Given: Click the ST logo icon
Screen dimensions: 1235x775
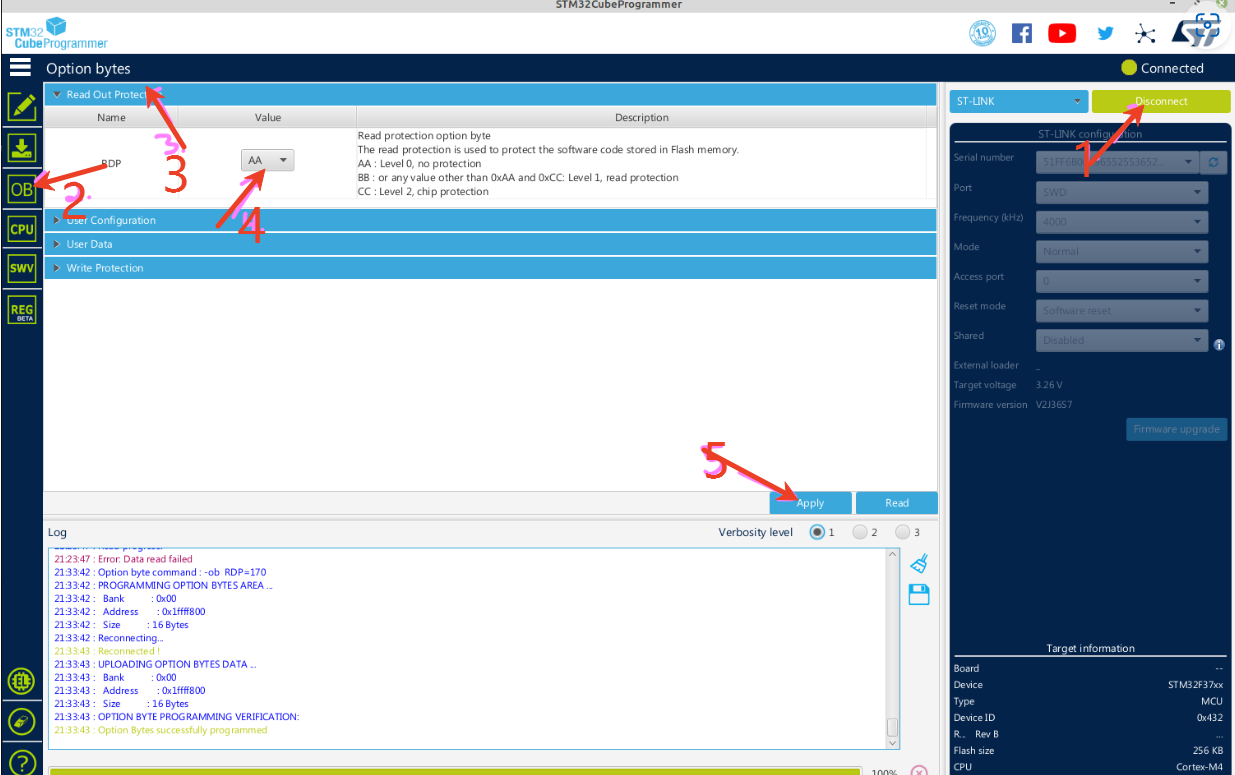Looking at the screenshot, I should (1195, 35).
